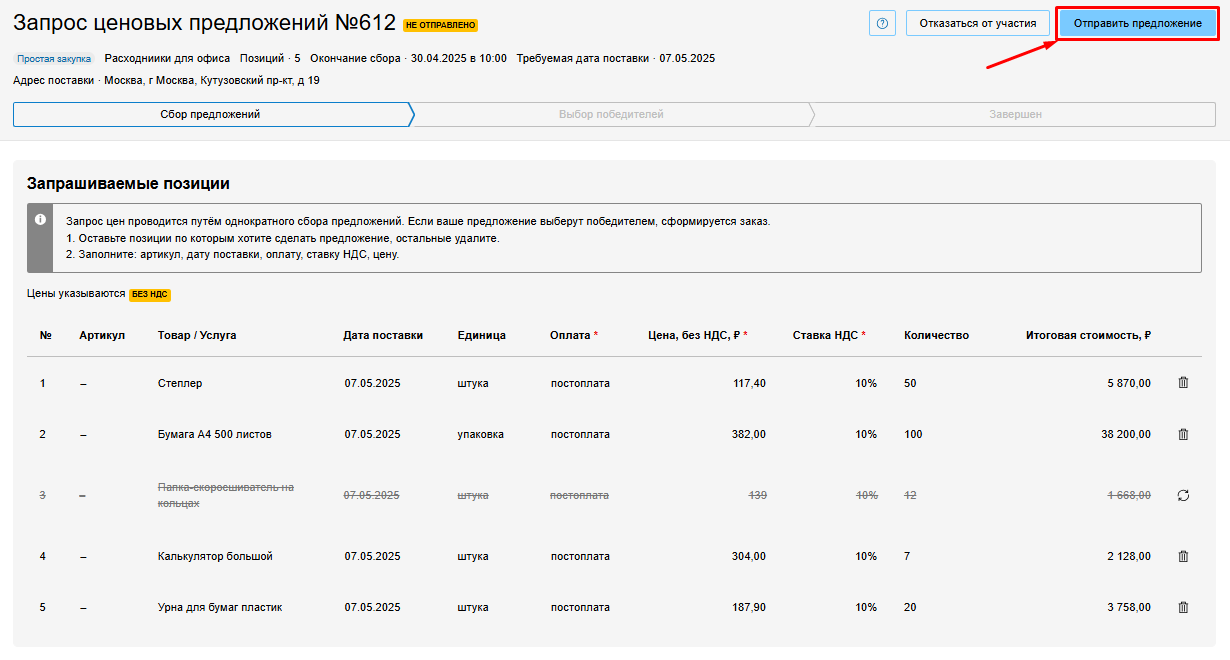Delete the Урна для бумаг пластик row

(x=1183, y=607)
